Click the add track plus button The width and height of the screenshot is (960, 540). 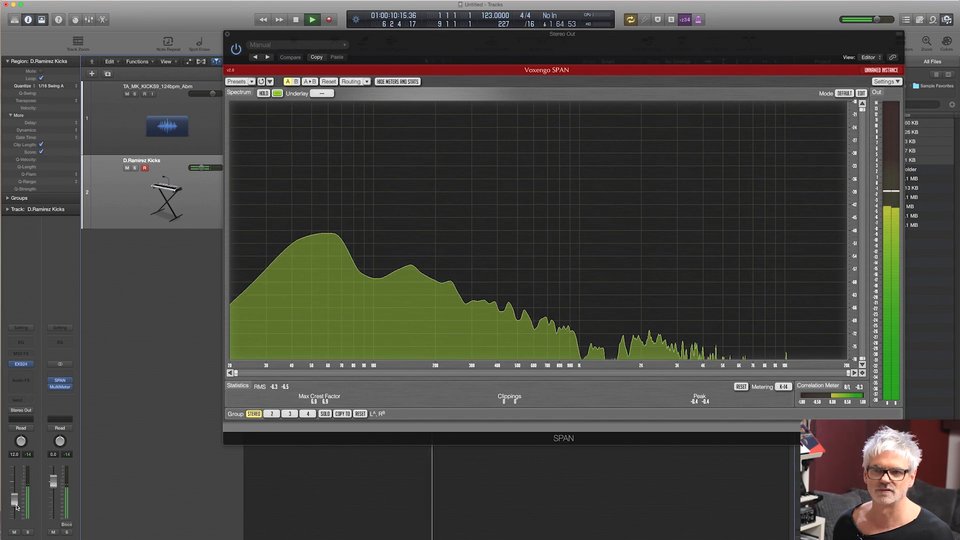tap(92, 73)
